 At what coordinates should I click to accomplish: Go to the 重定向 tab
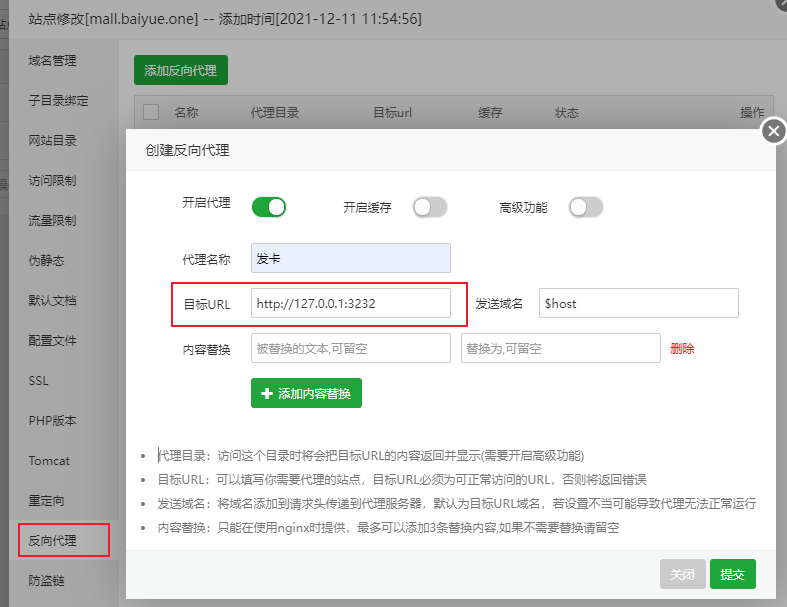47,501
